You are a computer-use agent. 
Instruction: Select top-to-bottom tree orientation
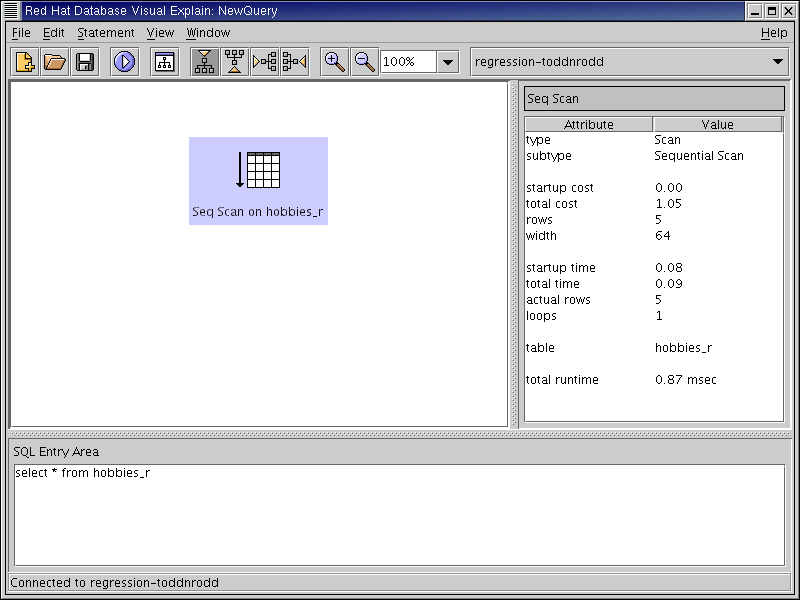[x=205, y=62]
